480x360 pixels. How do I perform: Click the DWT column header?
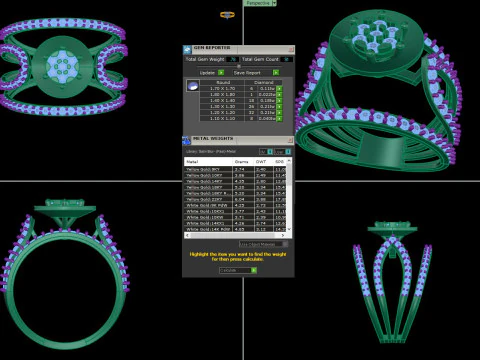point(263,162)
